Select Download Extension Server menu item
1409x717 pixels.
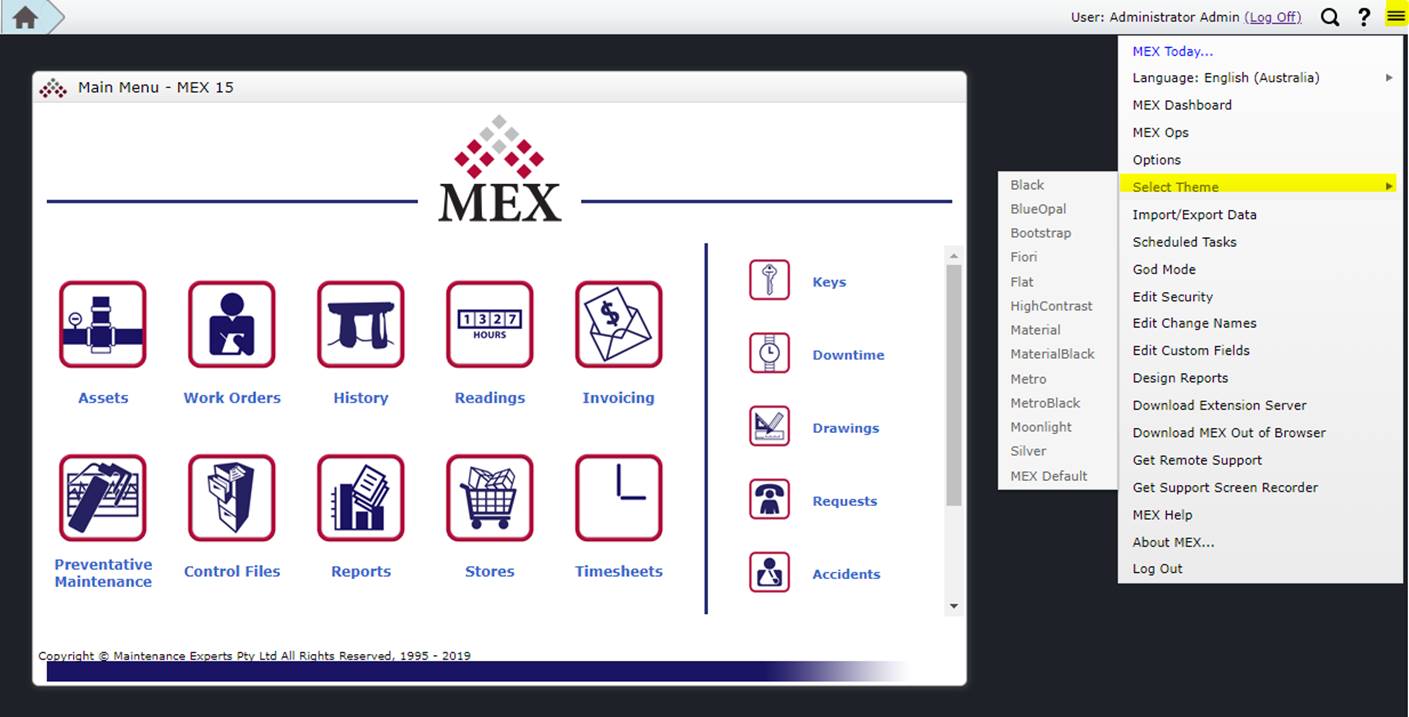click(1260, 405)
